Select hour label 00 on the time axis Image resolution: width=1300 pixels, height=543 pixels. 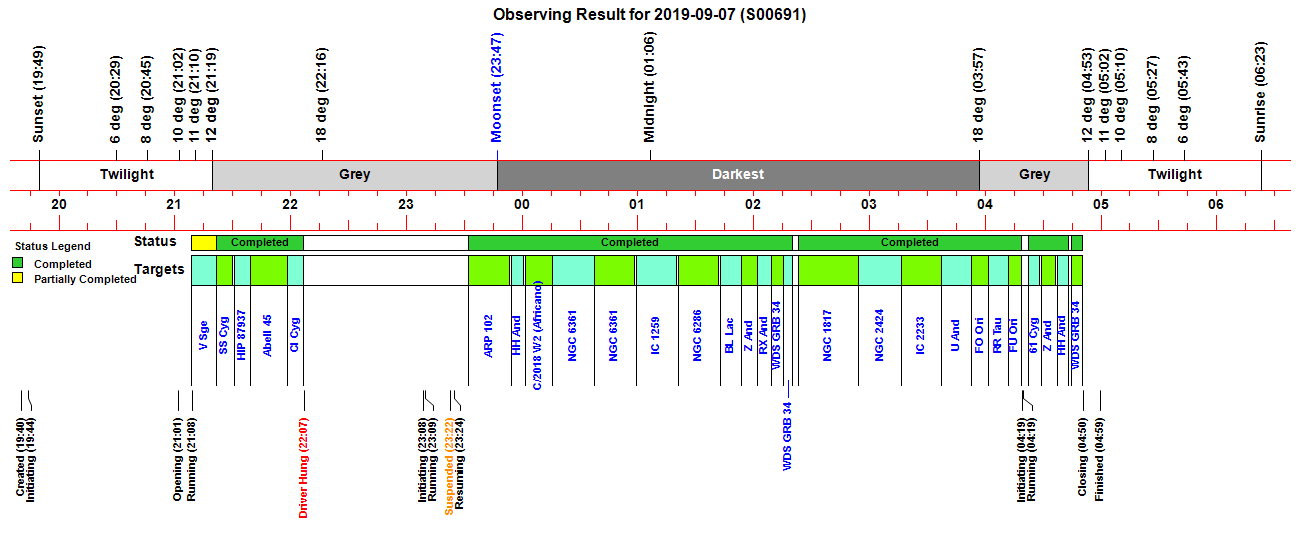pos(521,204)
